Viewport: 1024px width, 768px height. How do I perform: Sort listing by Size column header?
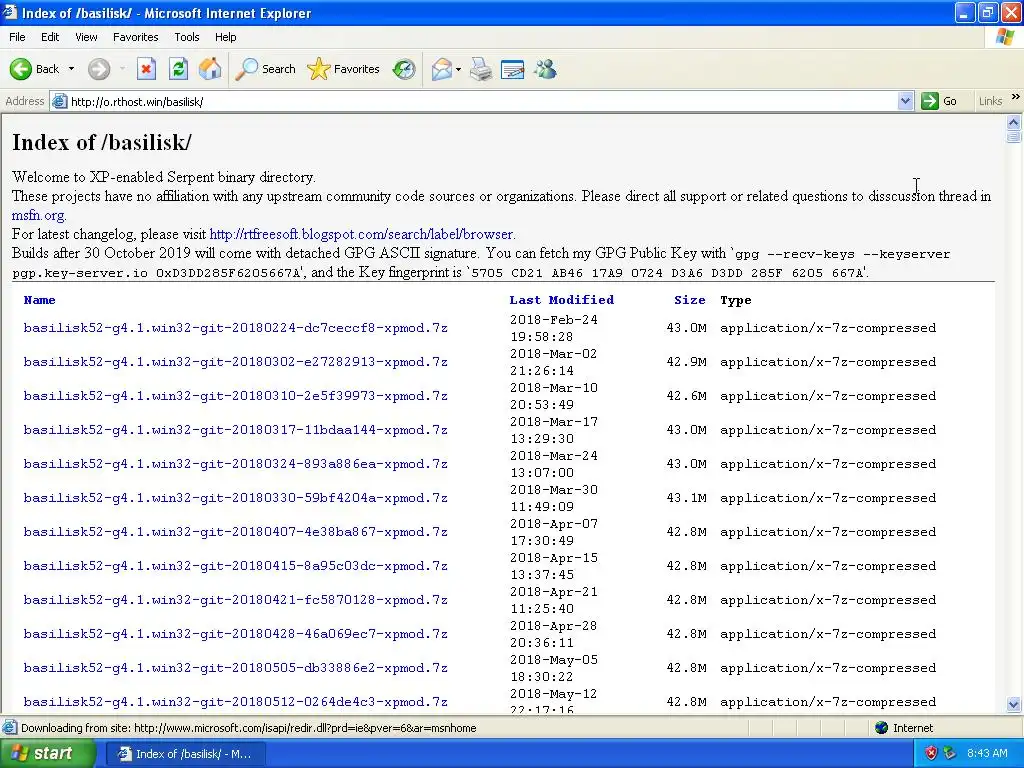[690, 300]
